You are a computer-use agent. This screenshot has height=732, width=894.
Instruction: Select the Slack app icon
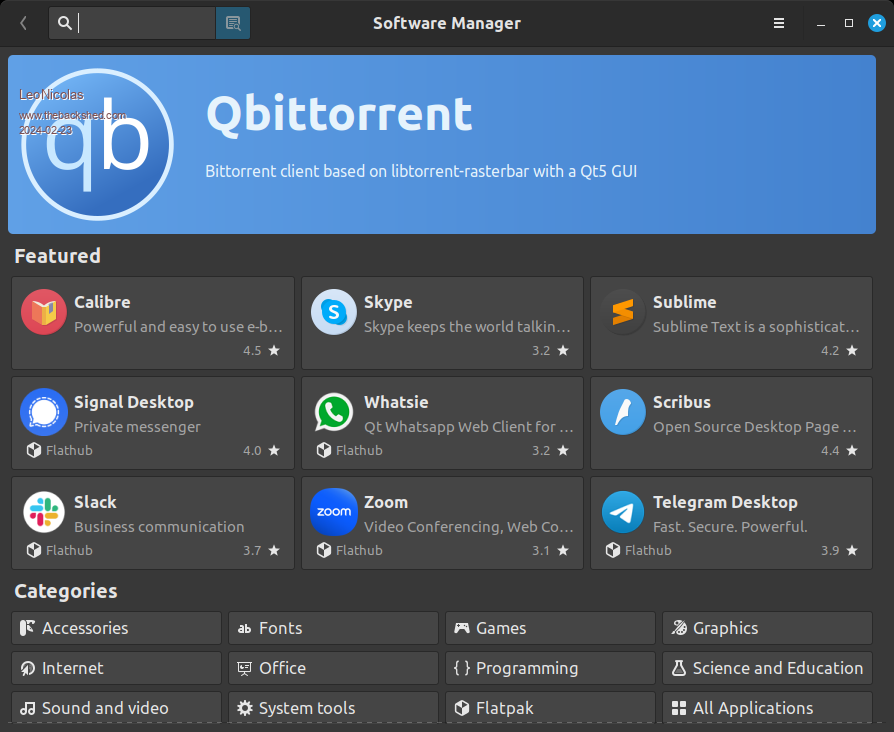44,512
